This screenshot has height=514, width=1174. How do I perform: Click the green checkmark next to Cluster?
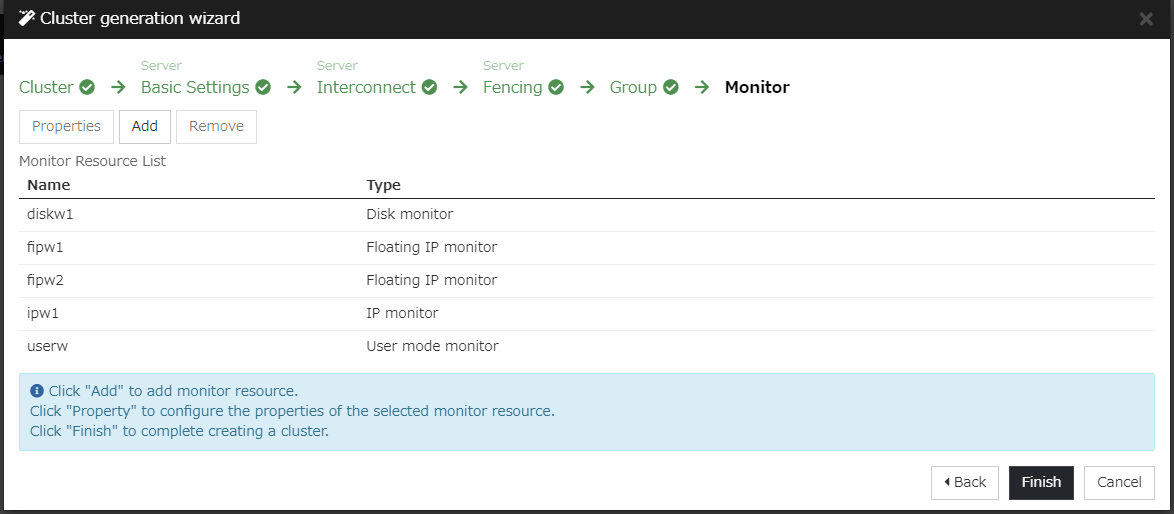tap(87, 87)
